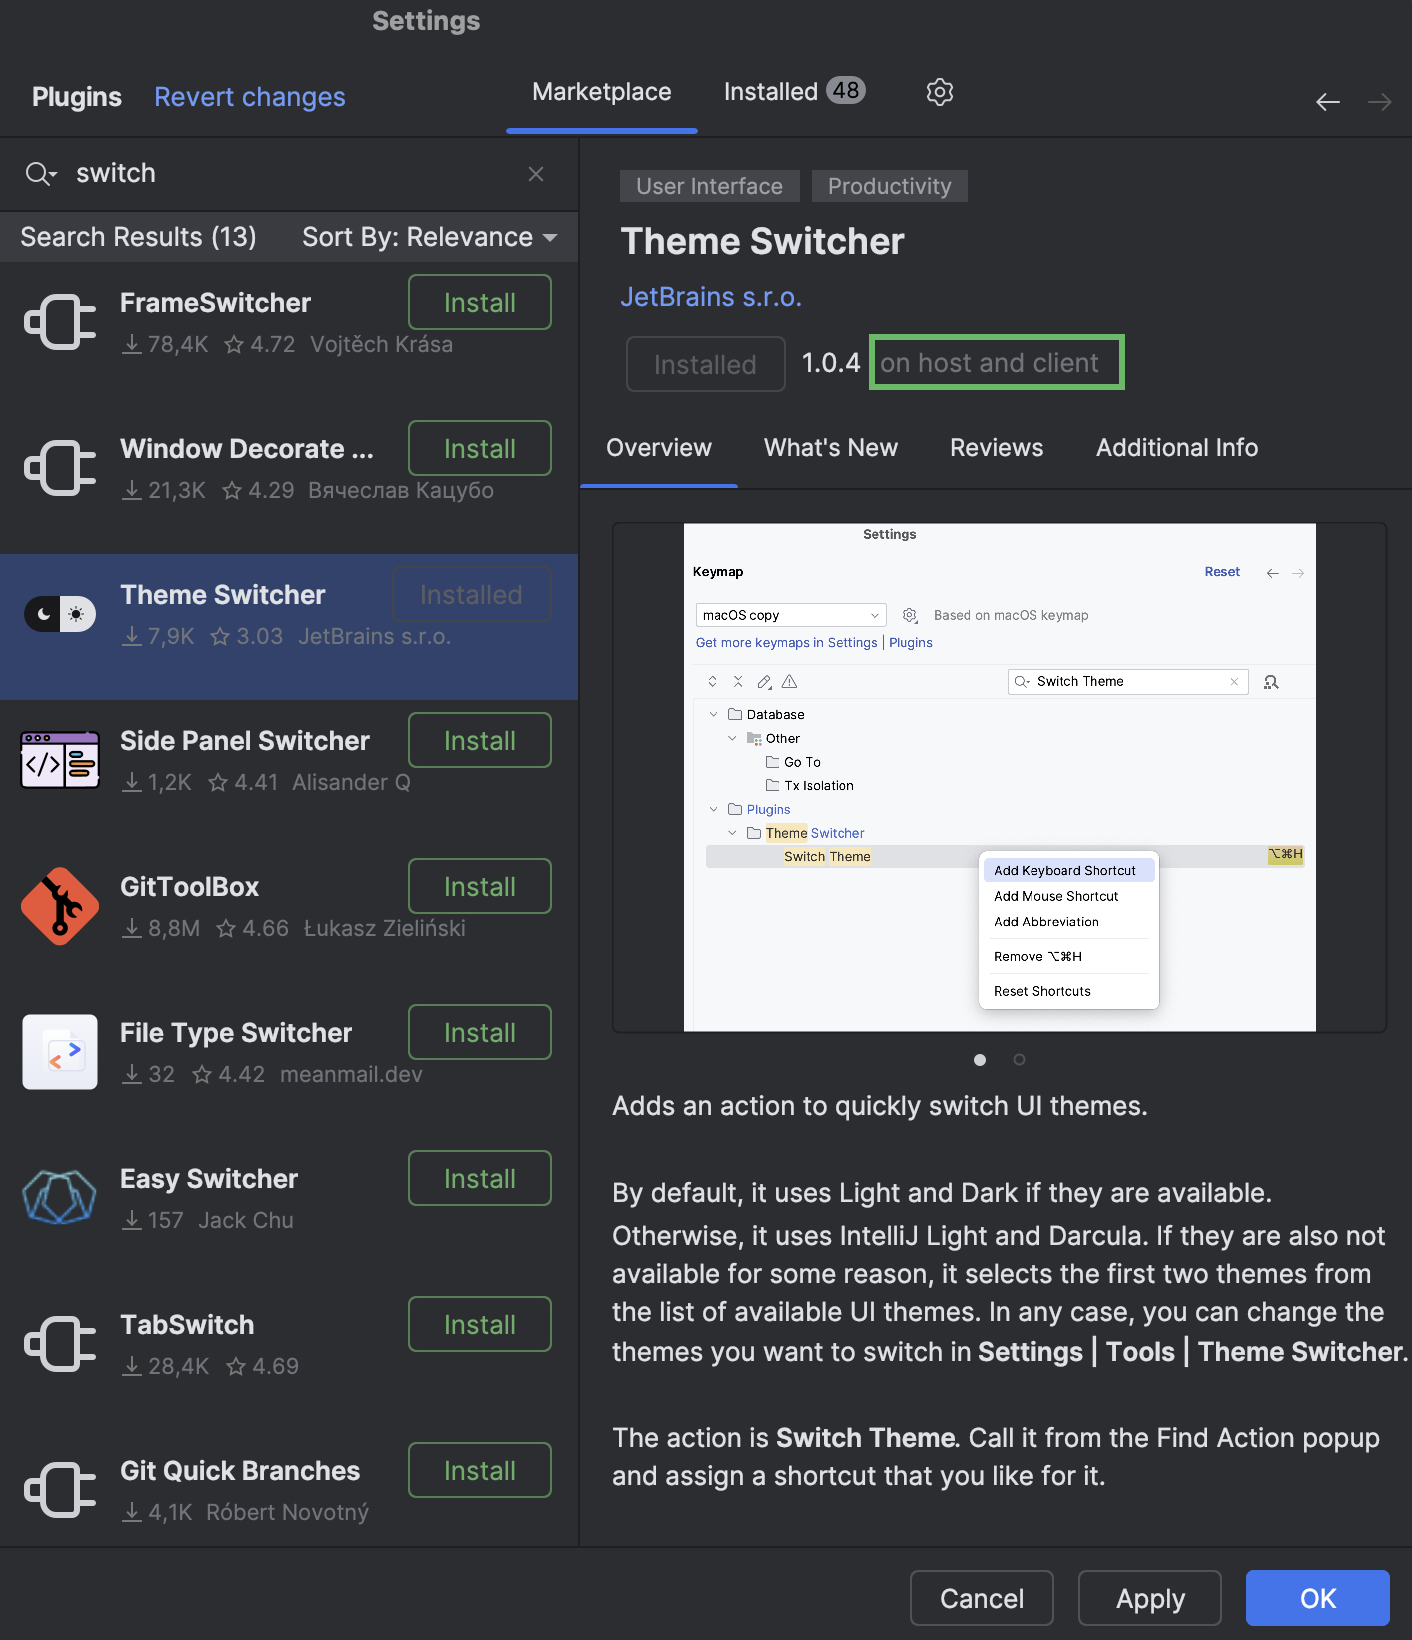Open the Overview tab
Viewport: 1412px width, 1640px height.
(x=659, y=448)
